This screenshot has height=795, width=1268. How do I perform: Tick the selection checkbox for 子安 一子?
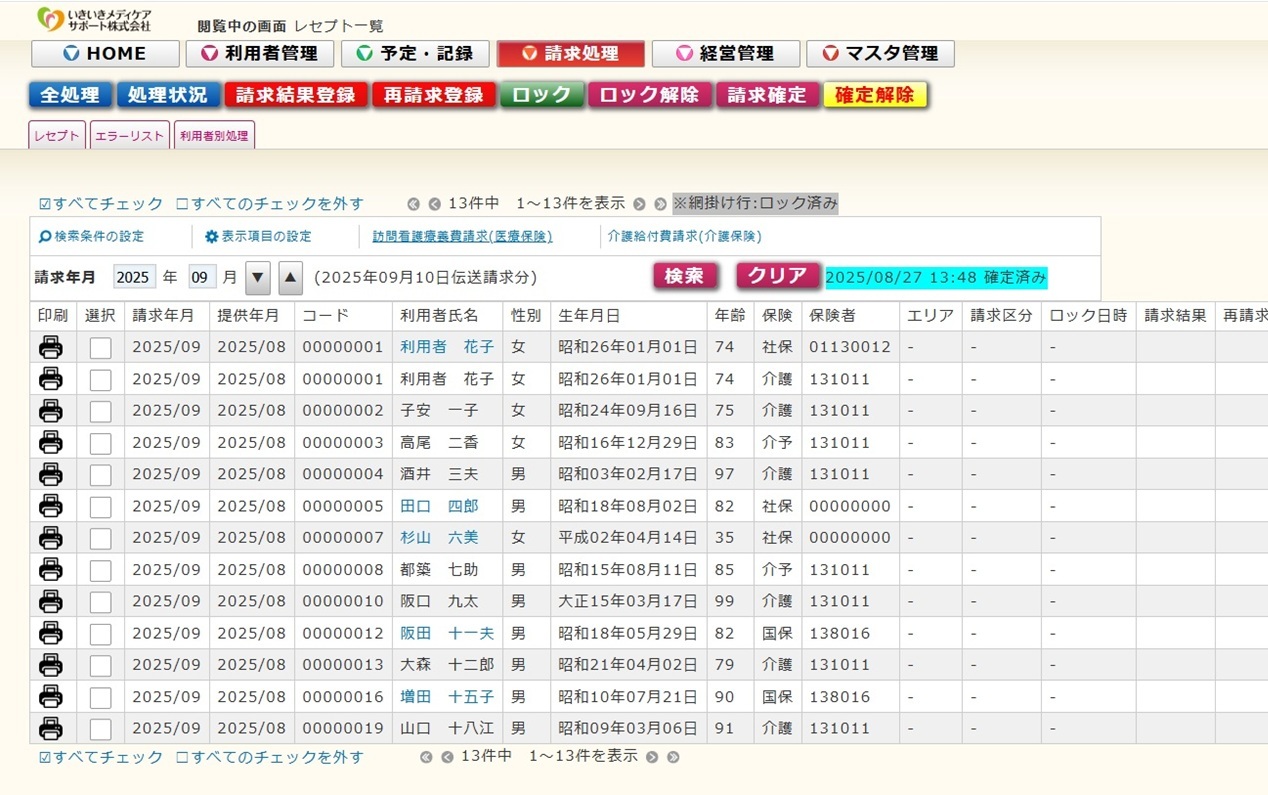[x=100, y=411]
